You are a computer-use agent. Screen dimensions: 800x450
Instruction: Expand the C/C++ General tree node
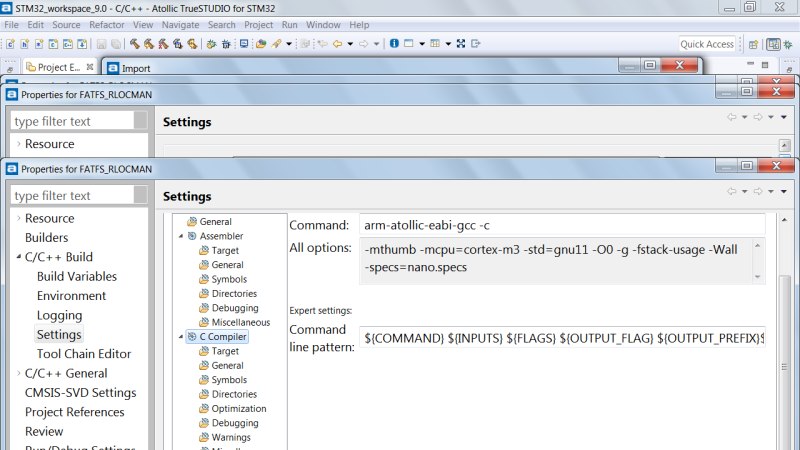(x=18, y=373)
